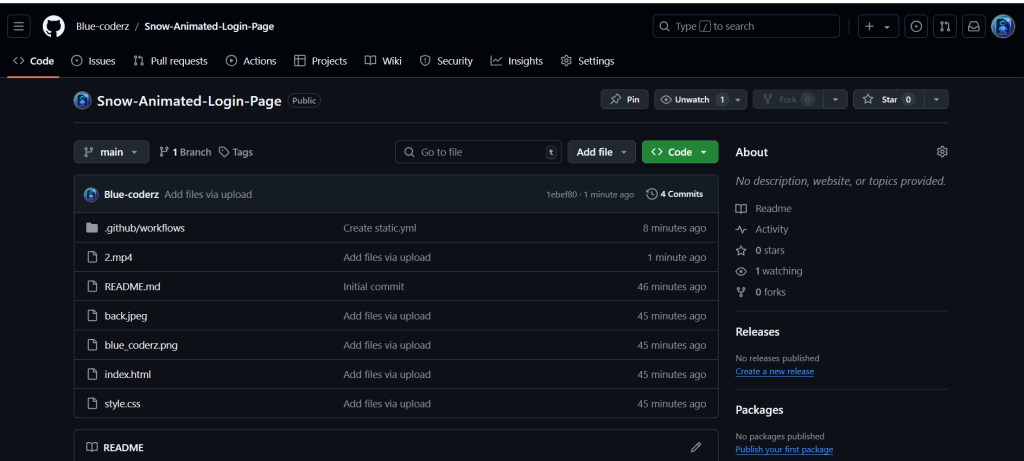
Task: Click the gear icon to edit About
Action: 942,151
